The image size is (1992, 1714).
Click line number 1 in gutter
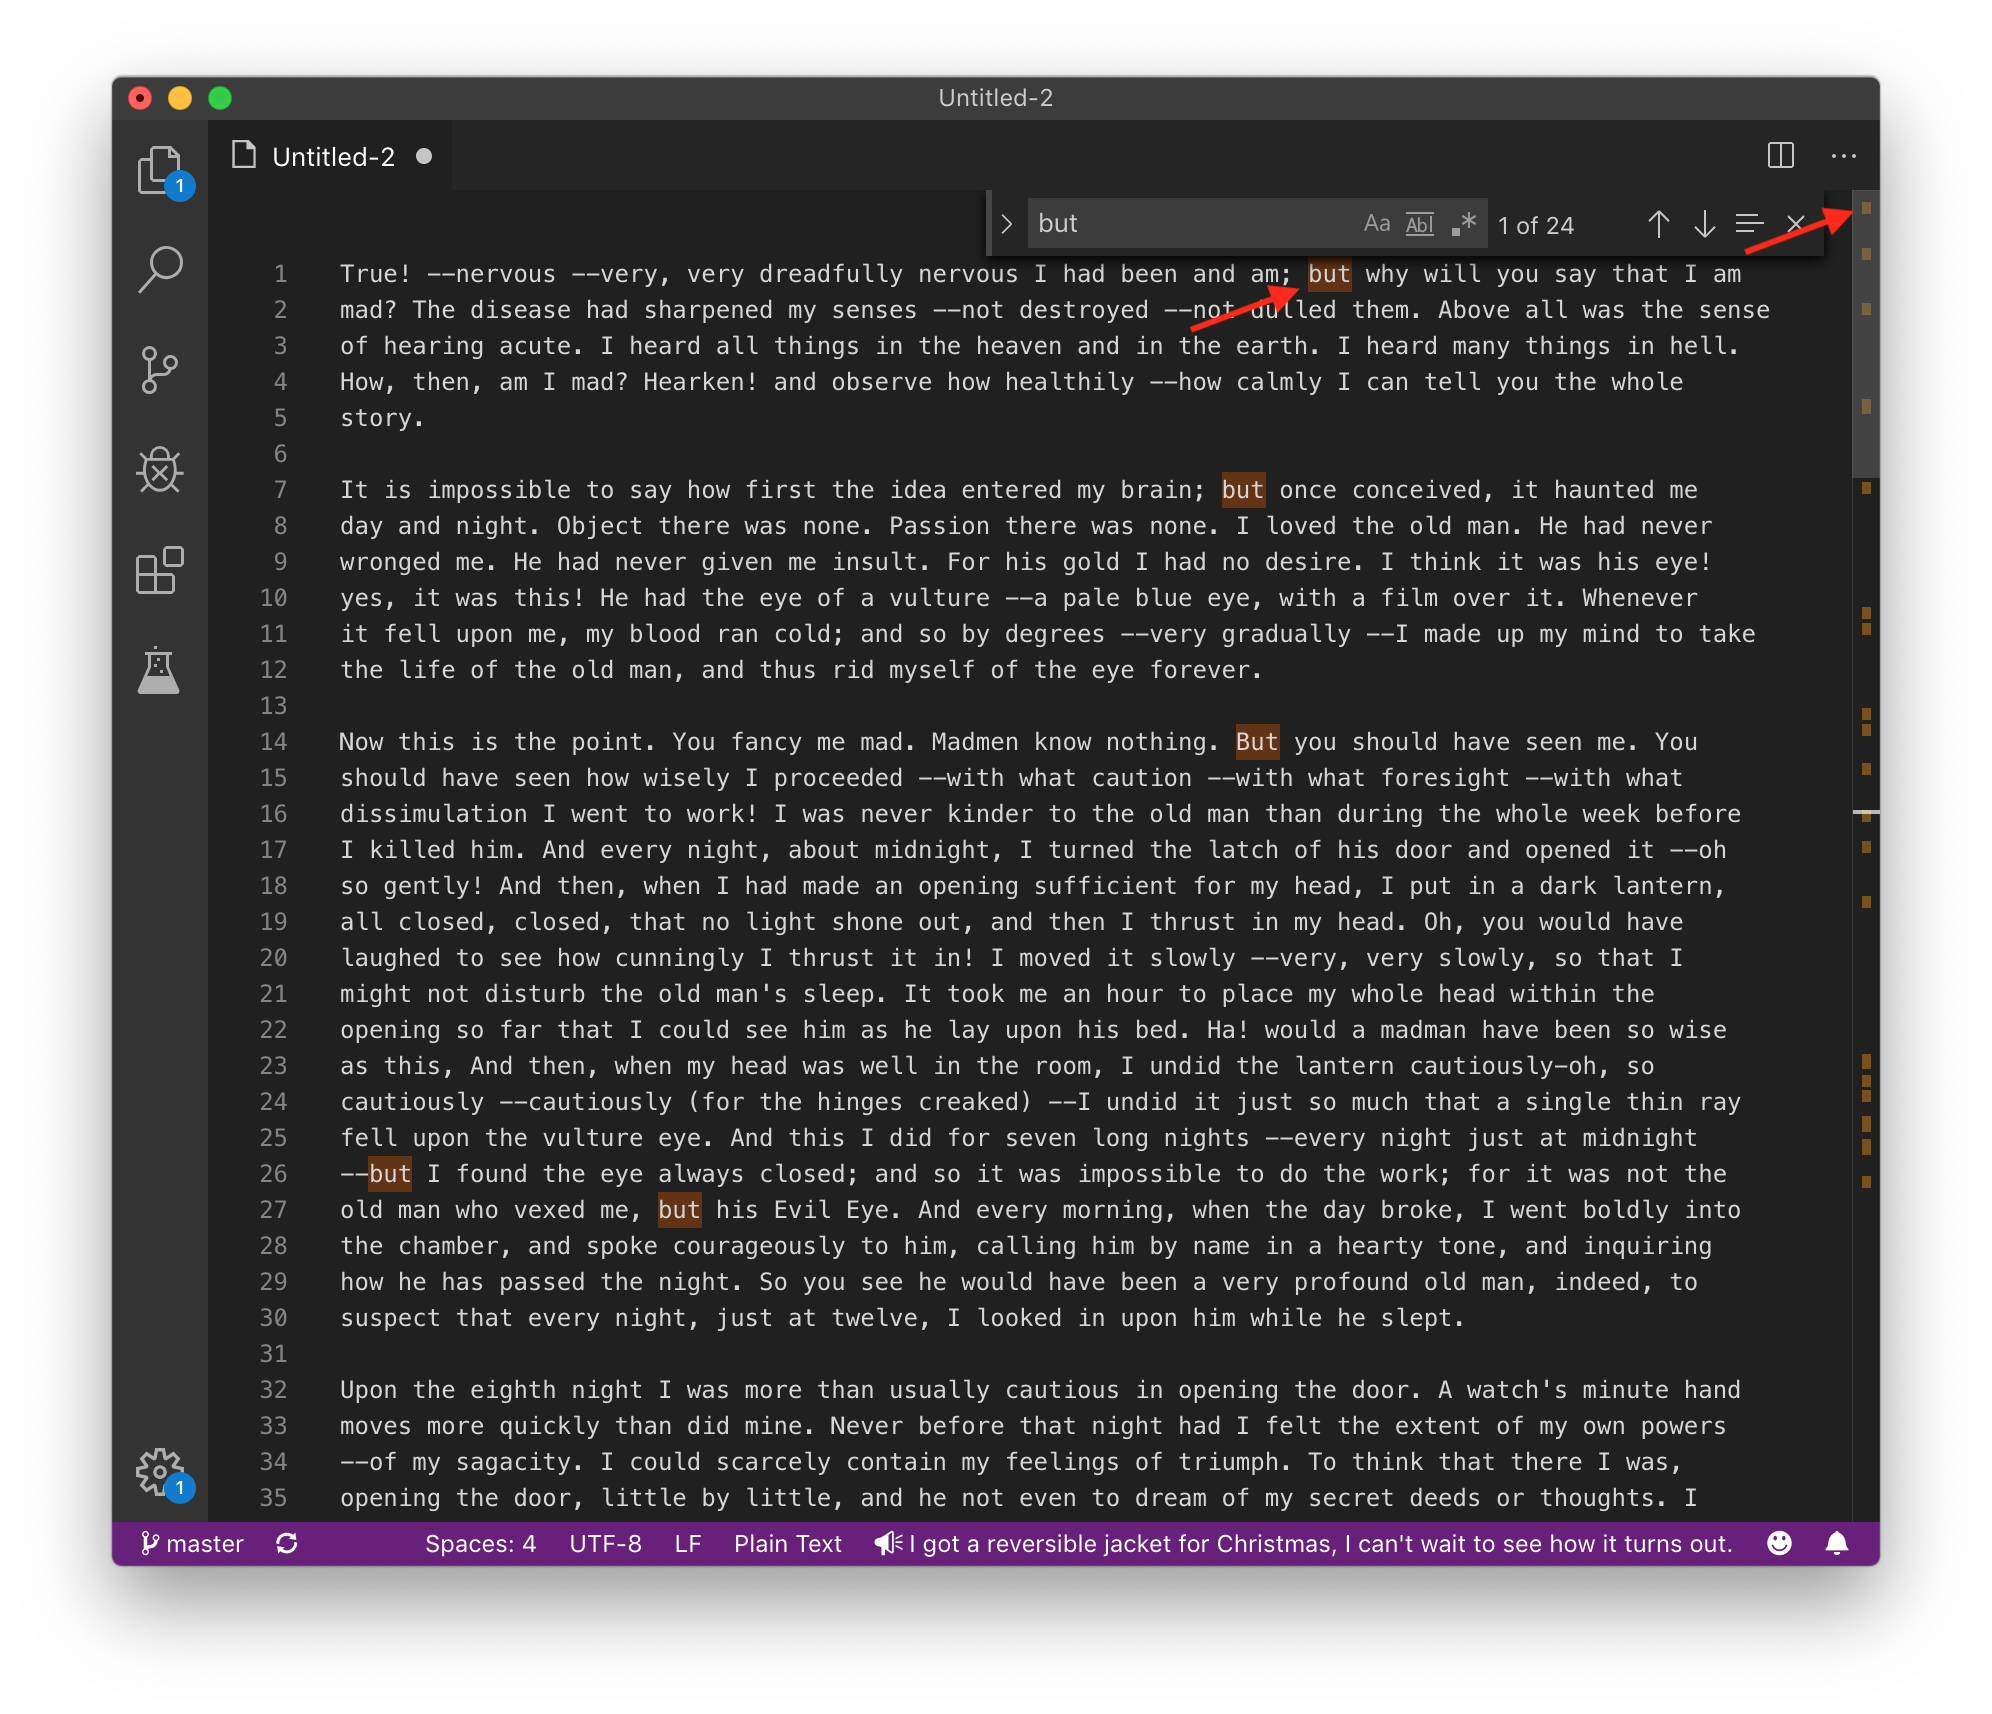(280, 274)
